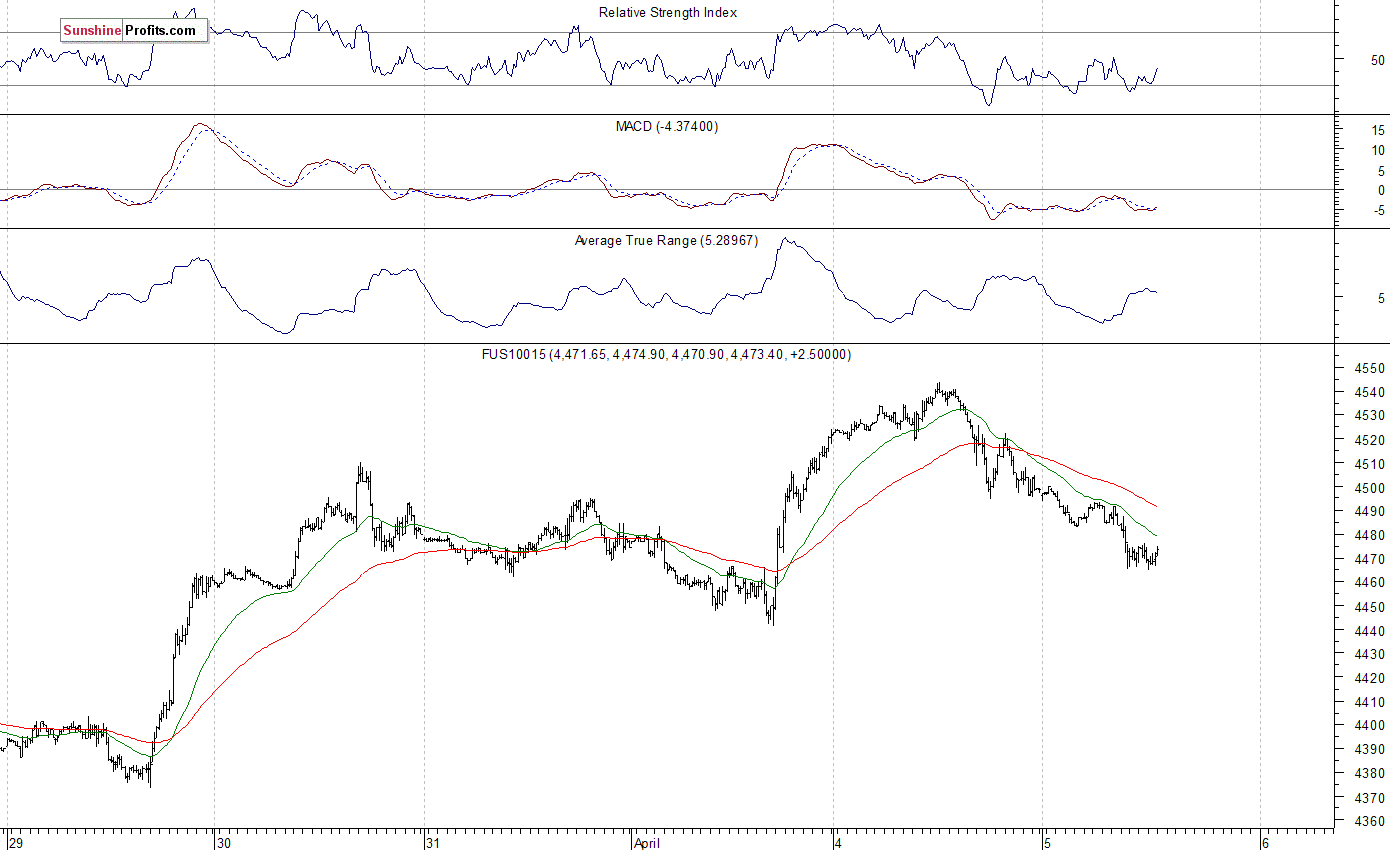Click price axis label 4460
This screenshot has width=1390, height=850.
coord(1370,583)
